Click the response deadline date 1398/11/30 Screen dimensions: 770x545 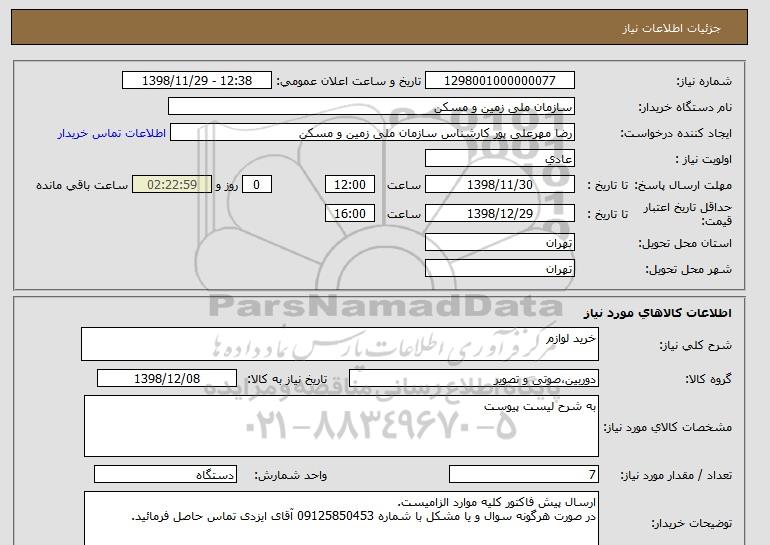(x=499, y=185)
